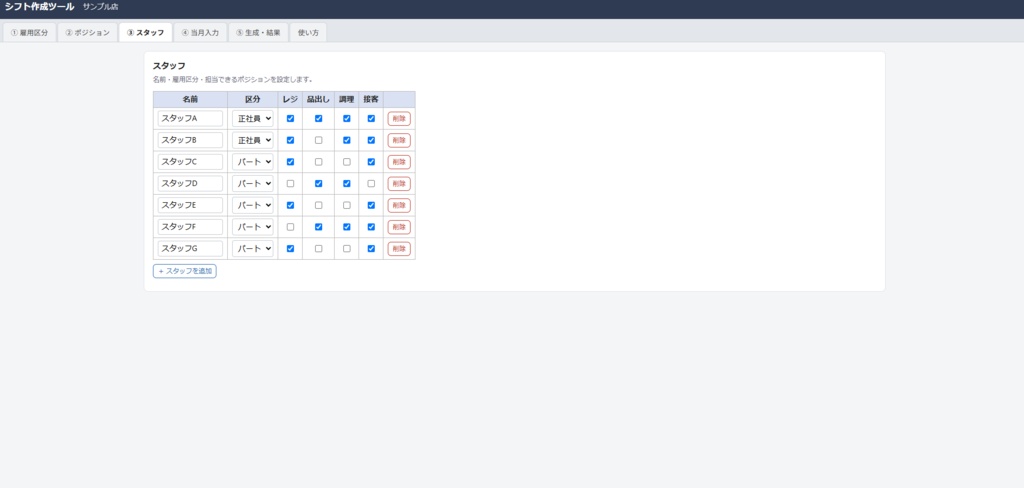The image size is (1024, 488).
Task: Check 調理 for スタッフG
Action: click(347, 248)
